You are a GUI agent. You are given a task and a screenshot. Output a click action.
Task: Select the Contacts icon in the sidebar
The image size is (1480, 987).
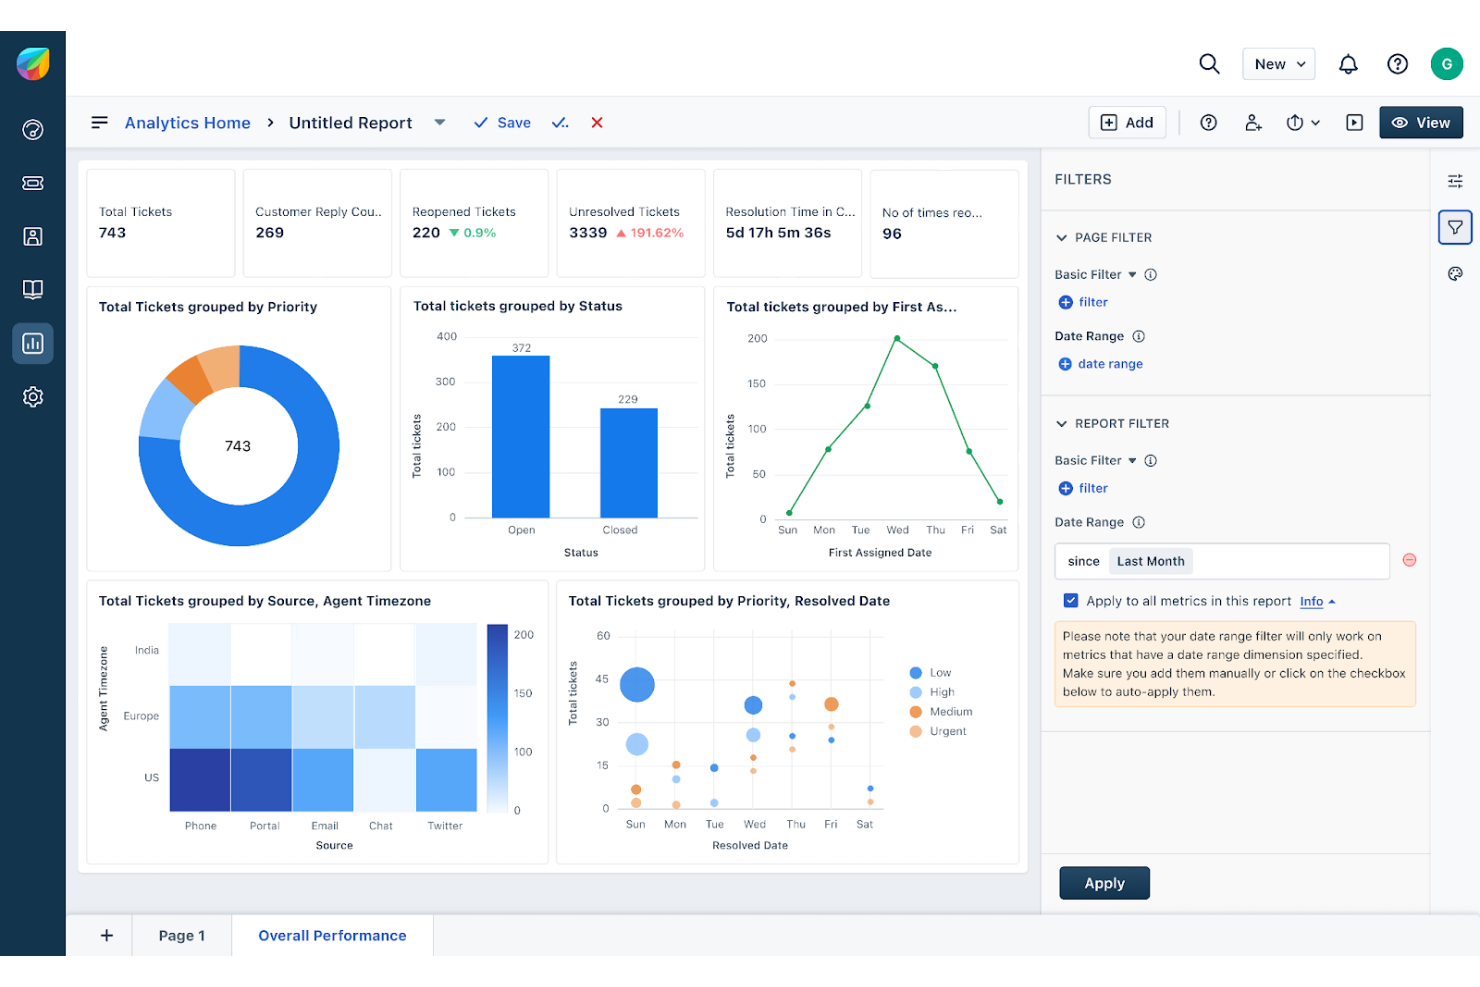(33, 236)
